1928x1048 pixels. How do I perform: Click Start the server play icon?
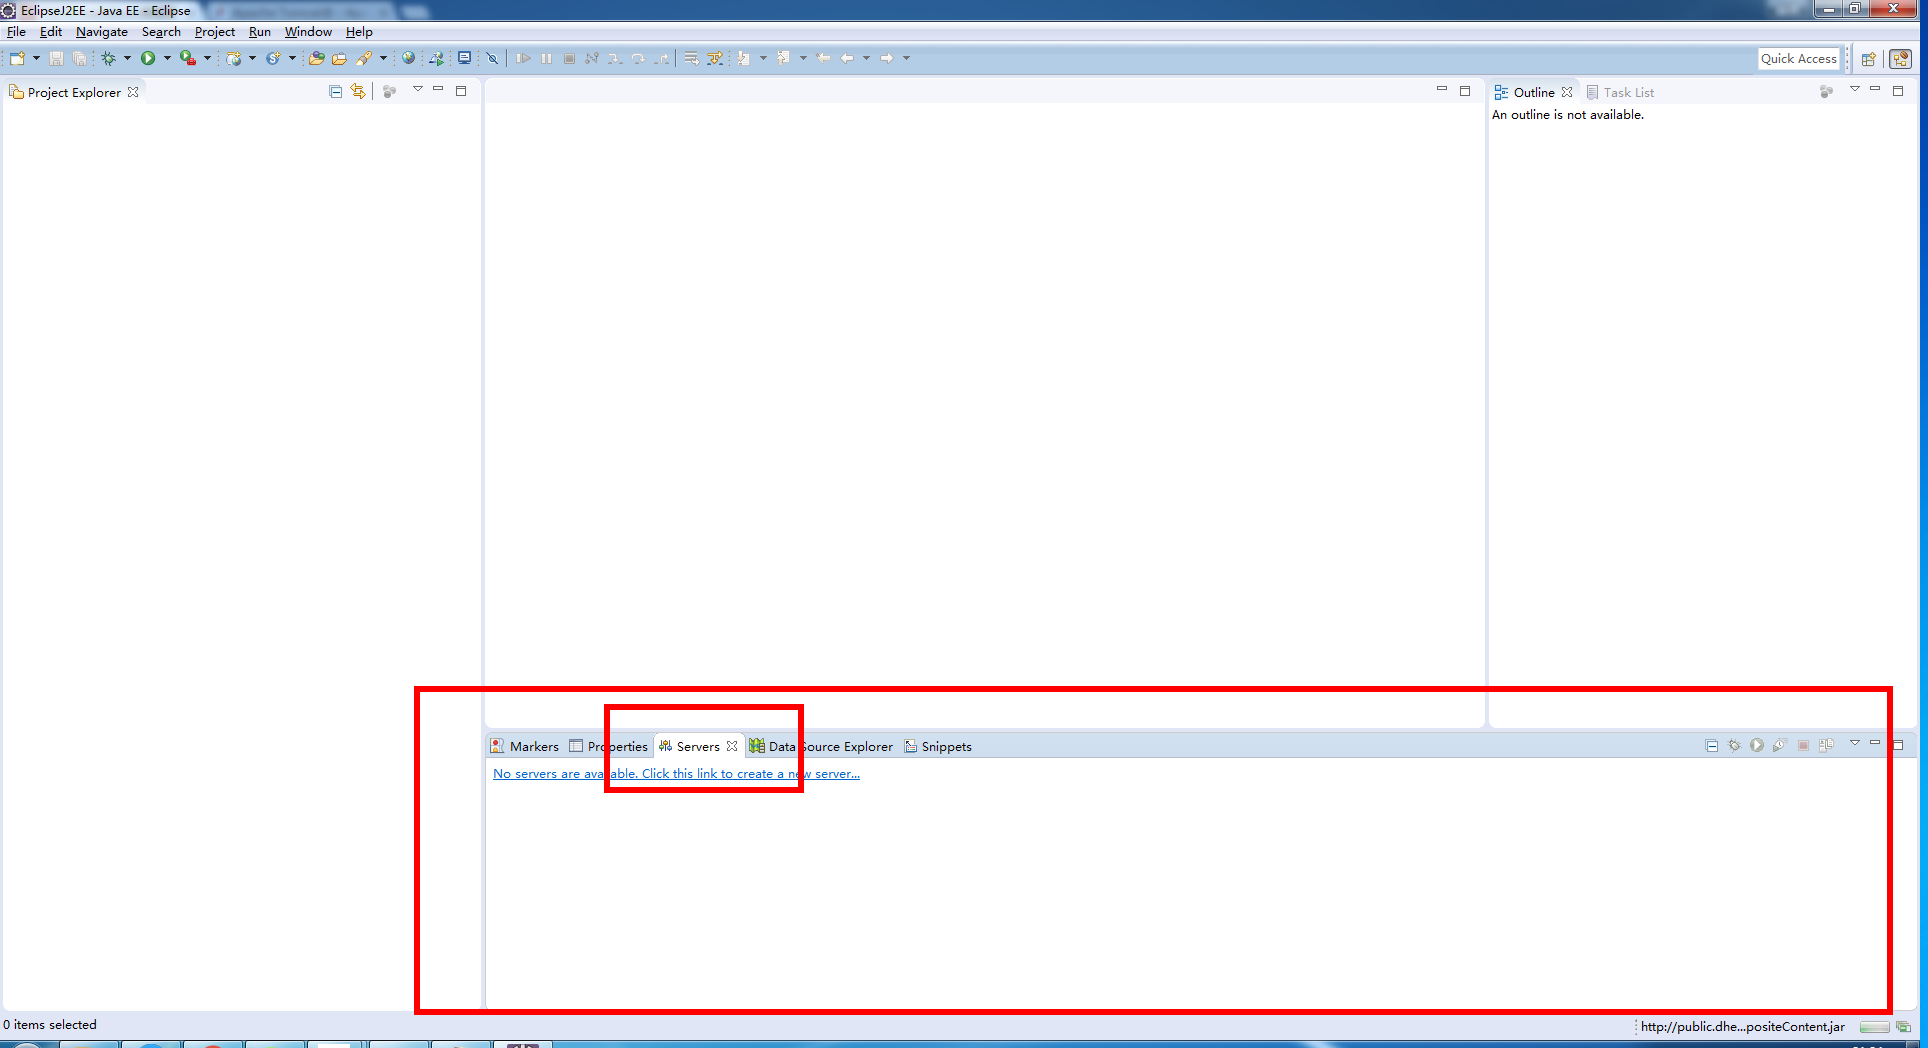coord(1757,746)
